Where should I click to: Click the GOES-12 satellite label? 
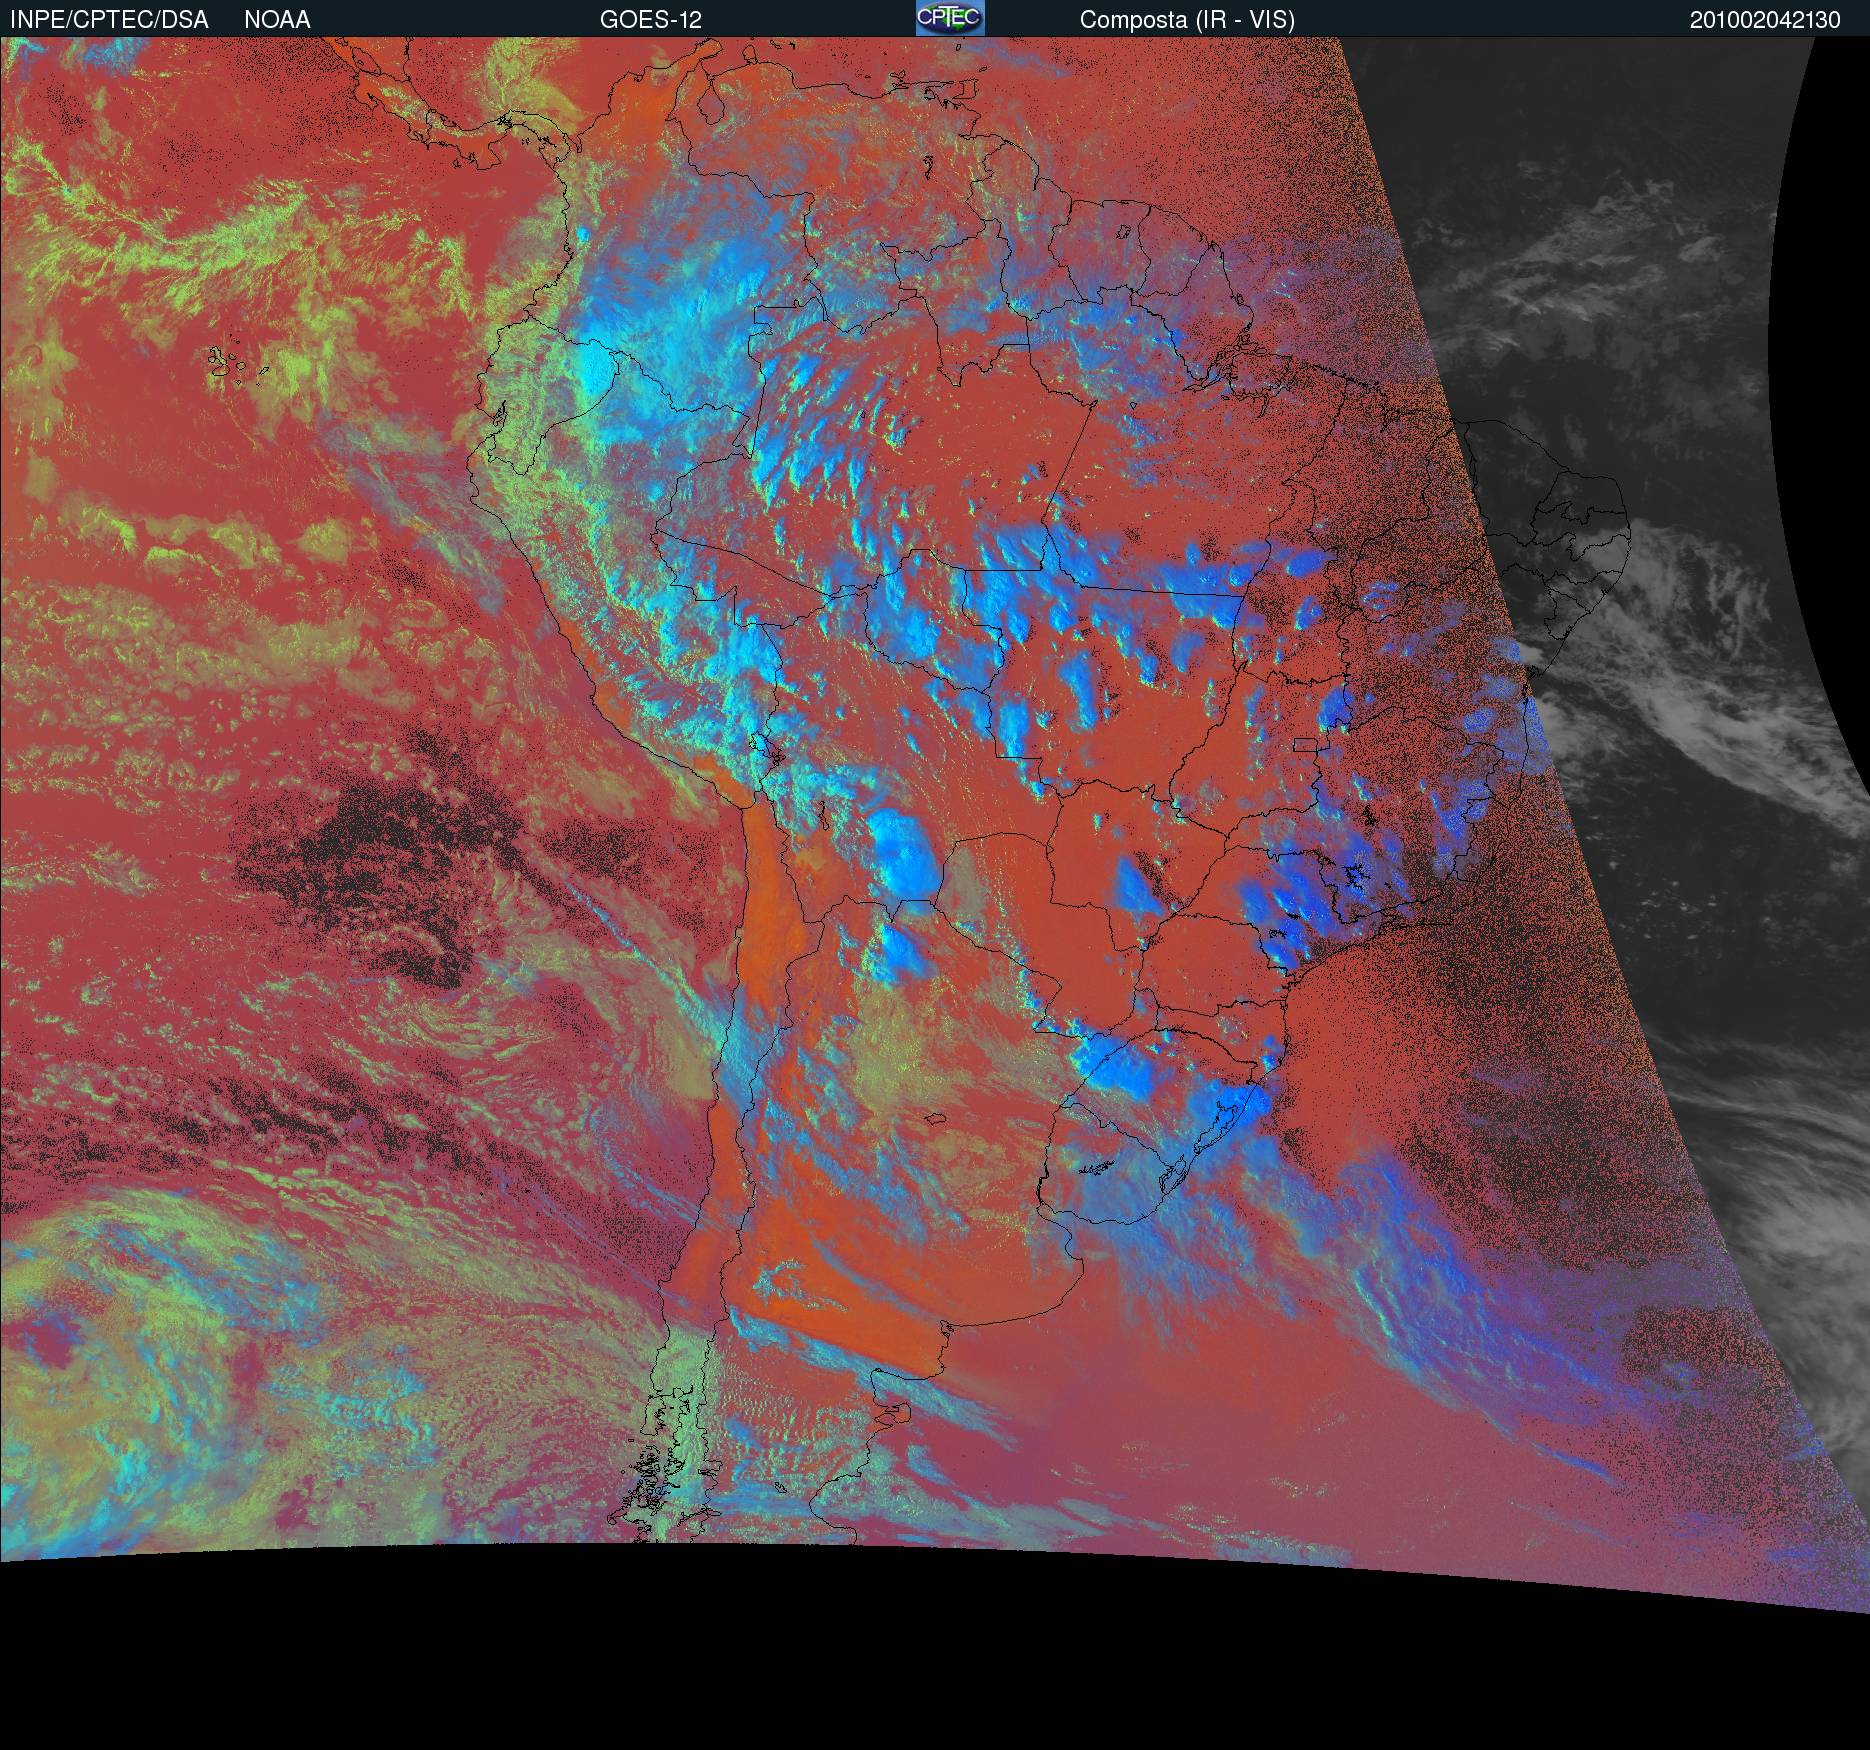pyautogui.click(x=651, y=20)
